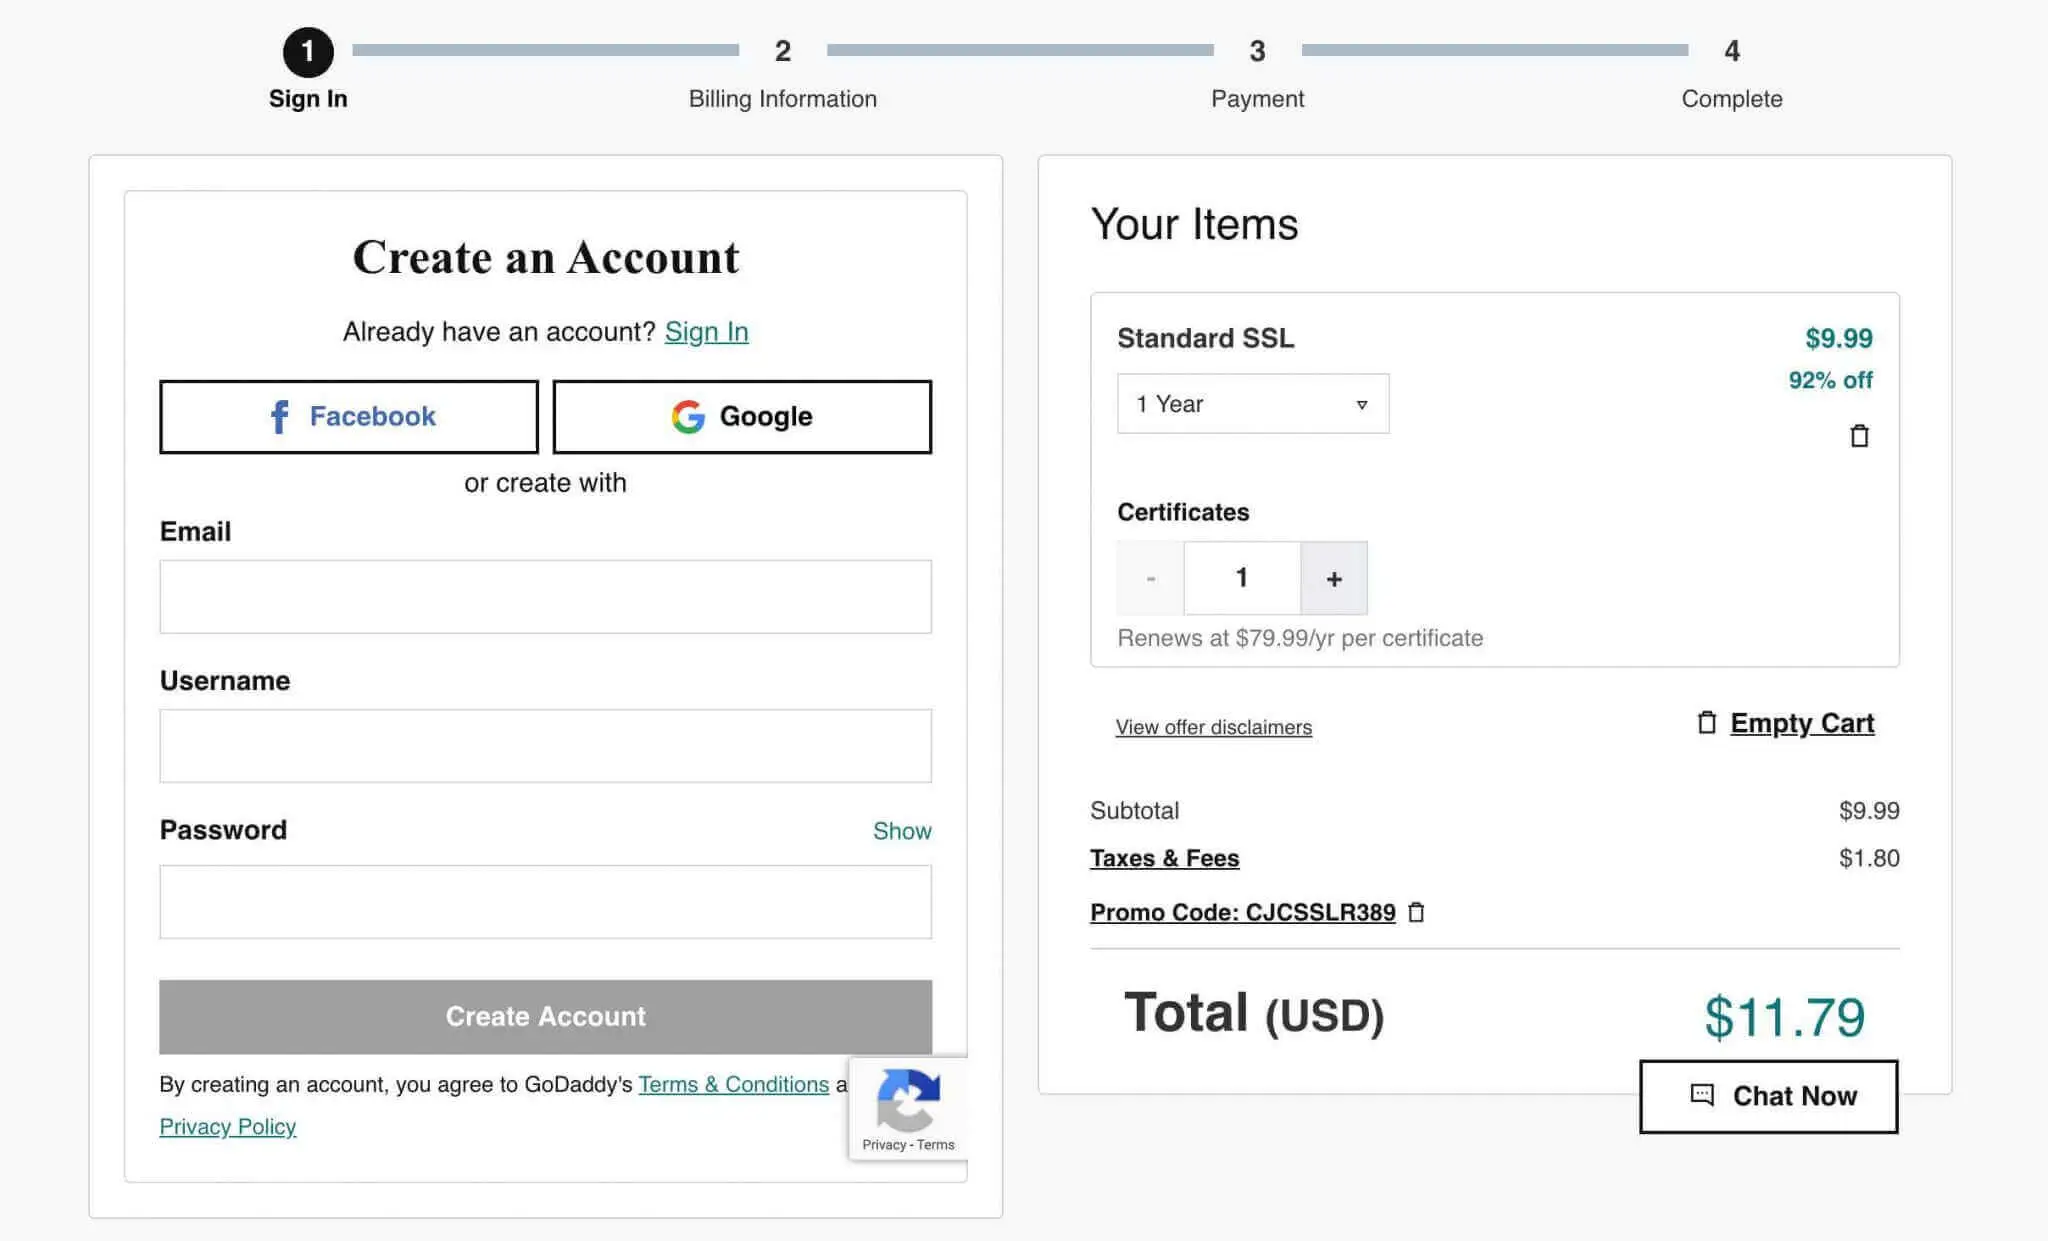The height and width of the screenshot is (1241, 2048).
Task: Open Terms & Conditions link
Action: 733,1084
